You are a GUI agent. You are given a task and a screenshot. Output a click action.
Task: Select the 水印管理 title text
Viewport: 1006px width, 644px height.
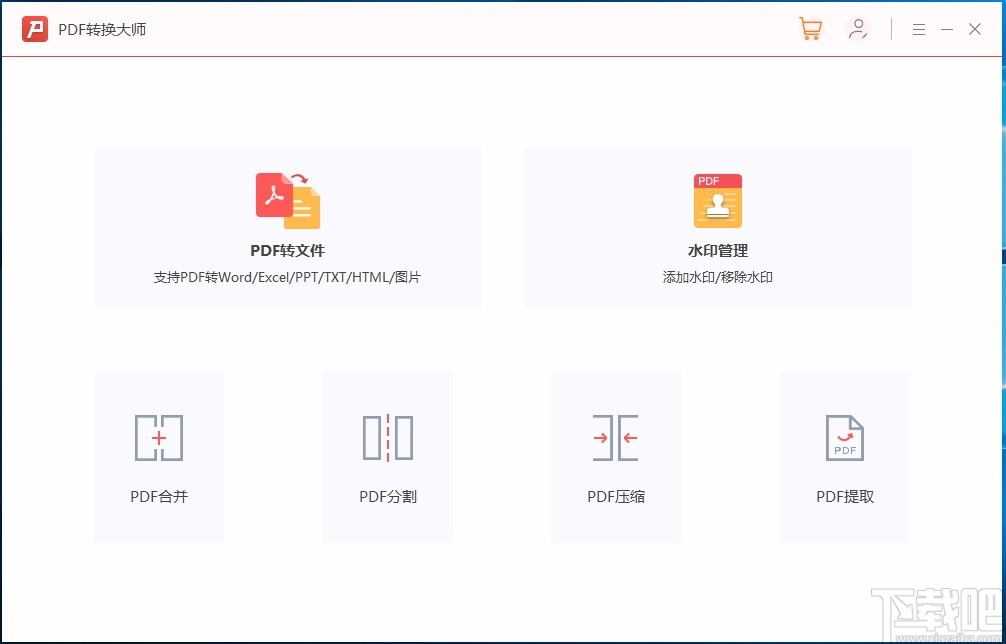tap(718, 251)
